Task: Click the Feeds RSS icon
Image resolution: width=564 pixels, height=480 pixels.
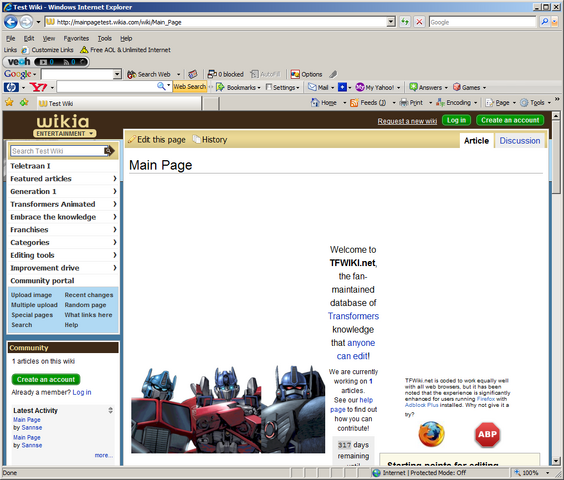Action: click(x=354, y=103)
